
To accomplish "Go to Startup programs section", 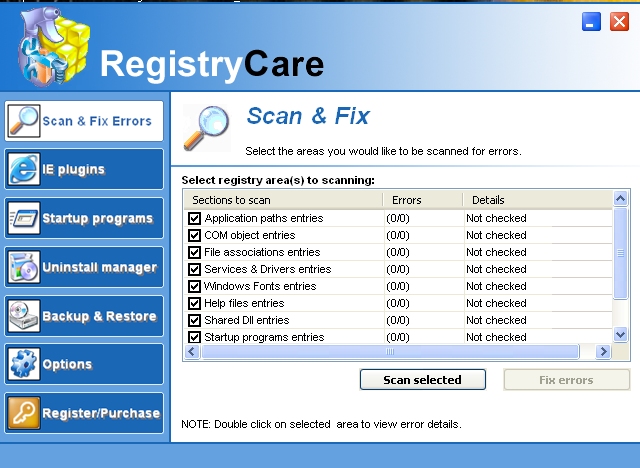I will click(x=84, y=218).
